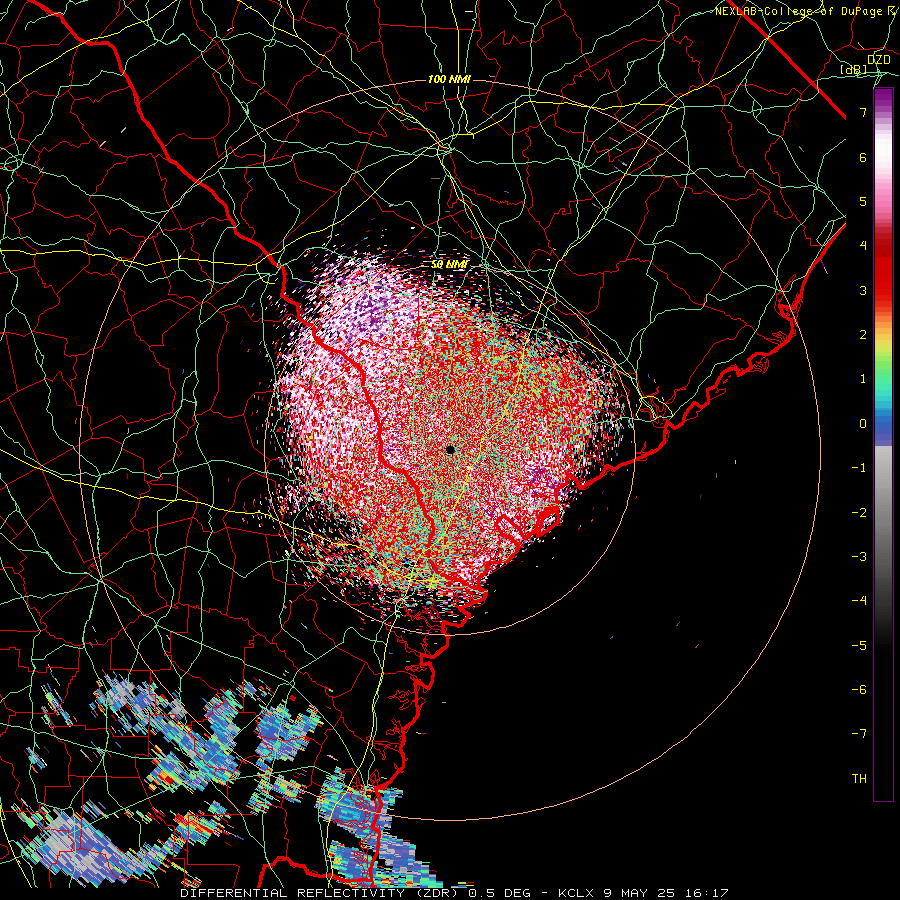Click the 2 value on the color scale
The height and width of the screenshot is (900, 900).
pyautogui.click(x=863, y=335)
